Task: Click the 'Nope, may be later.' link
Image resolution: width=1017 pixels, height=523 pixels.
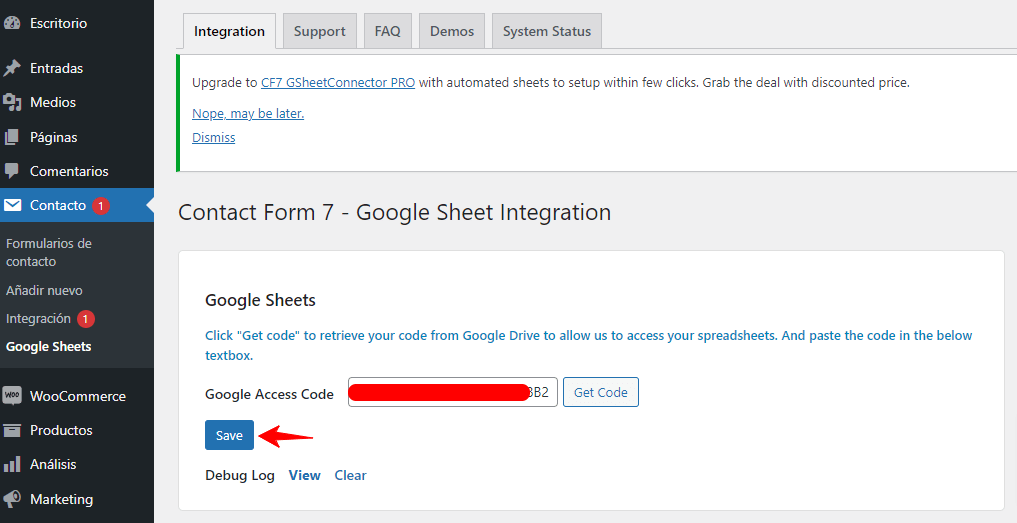Action: coord(248,114)
